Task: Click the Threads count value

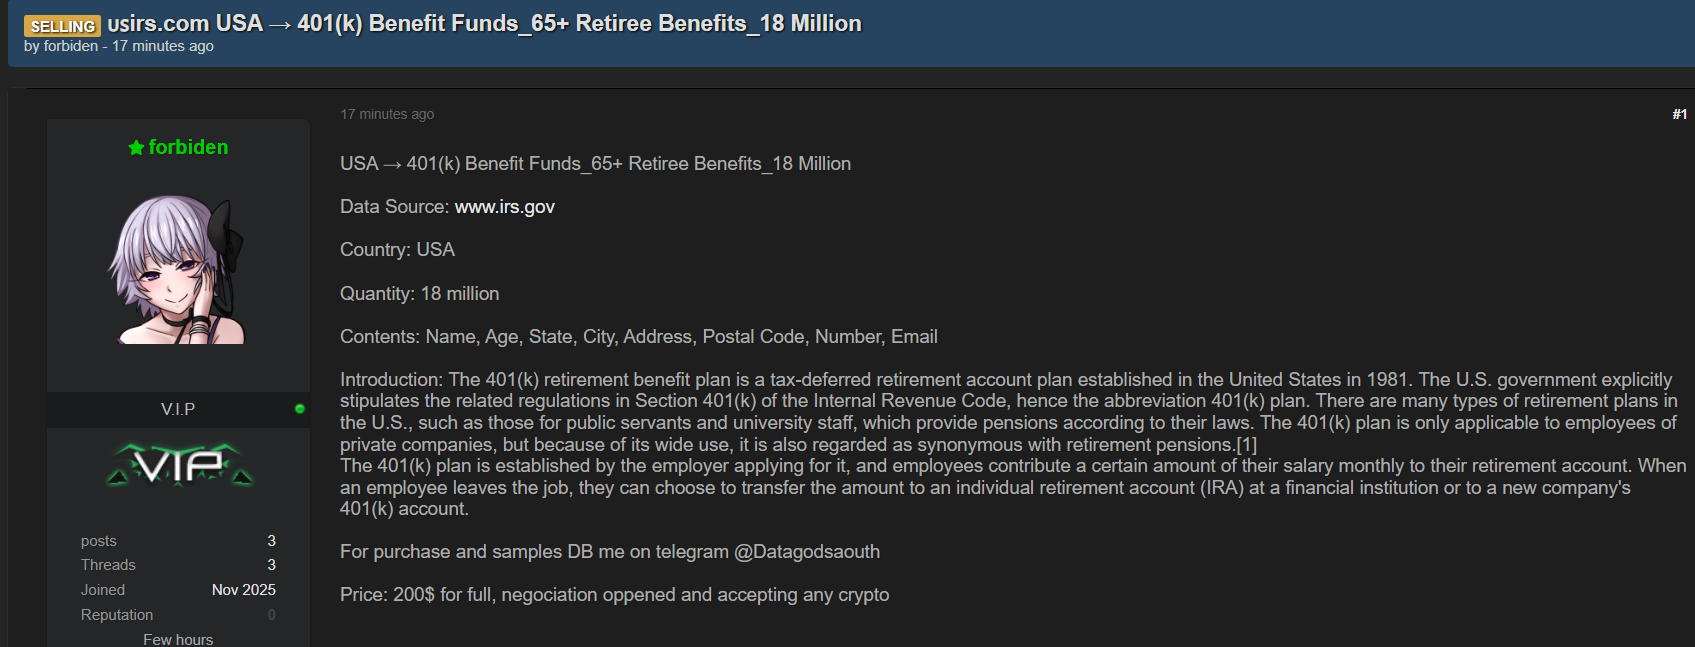Action: pos(271,565)
